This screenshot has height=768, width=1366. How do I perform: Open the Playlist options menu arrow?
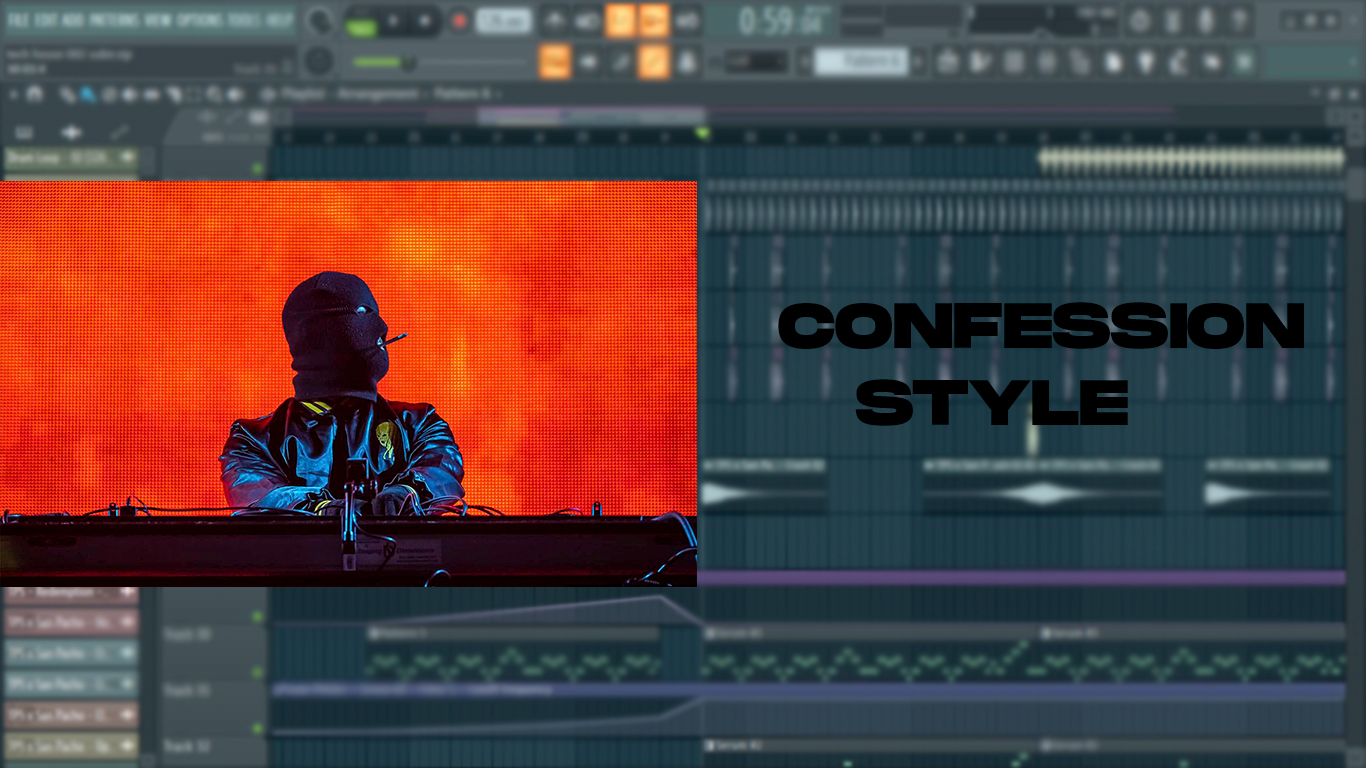tap(14, 94)
